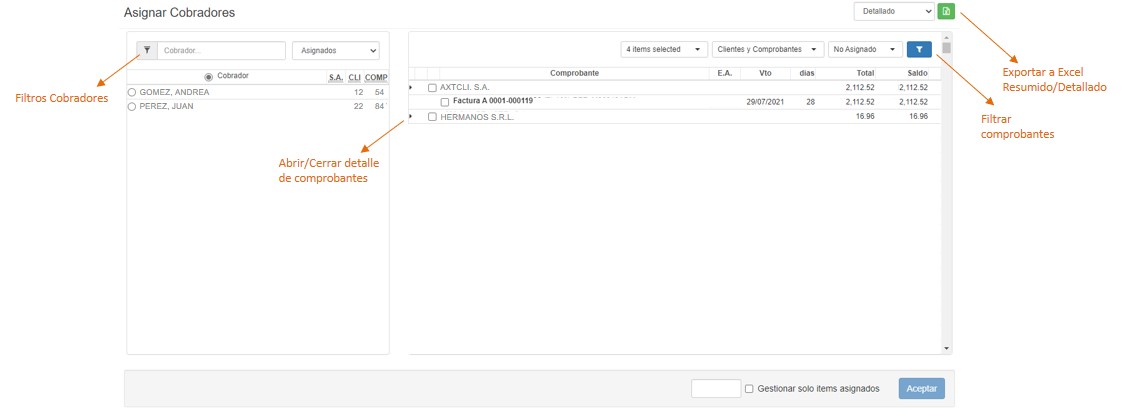The height and width of the screenshot is (416, 1135).
Task: Click the Aceptar button
Action: [920, 389]
